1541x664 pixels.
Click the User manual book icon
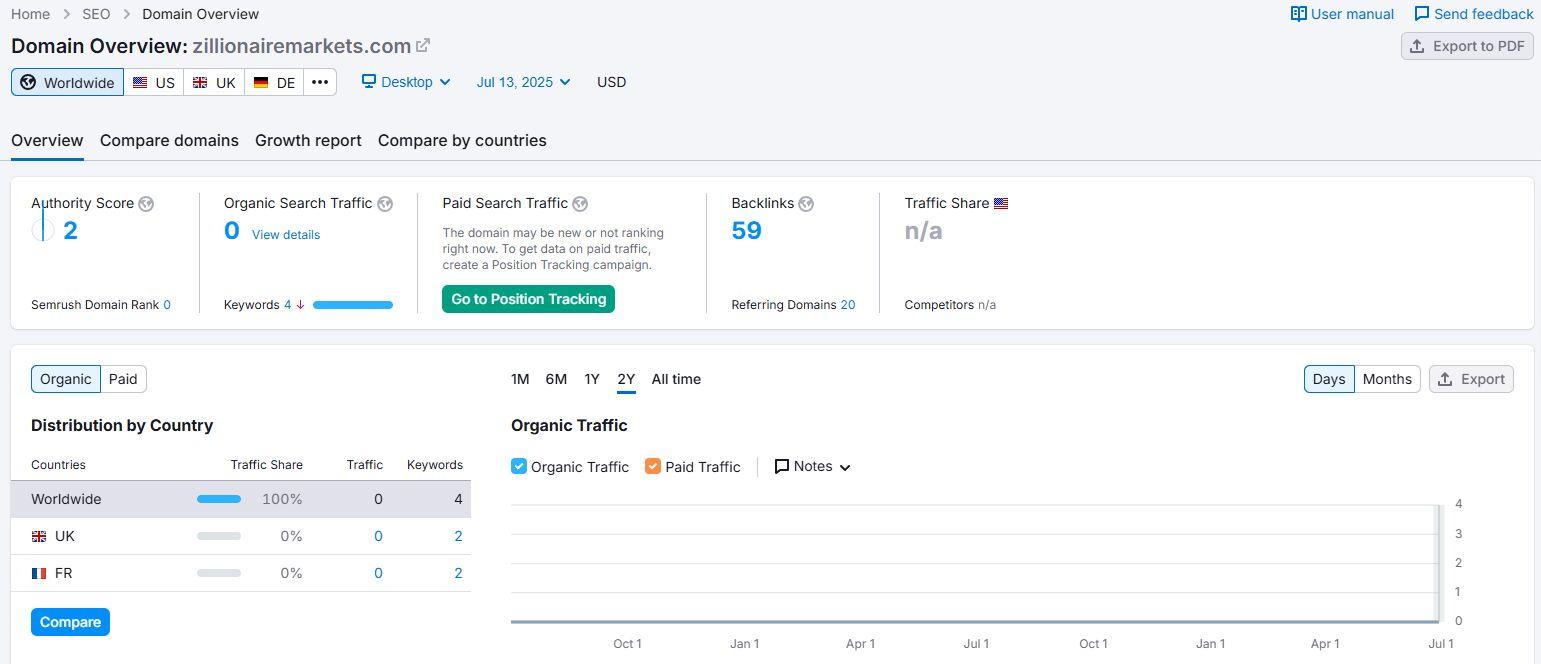point(1299,14)
